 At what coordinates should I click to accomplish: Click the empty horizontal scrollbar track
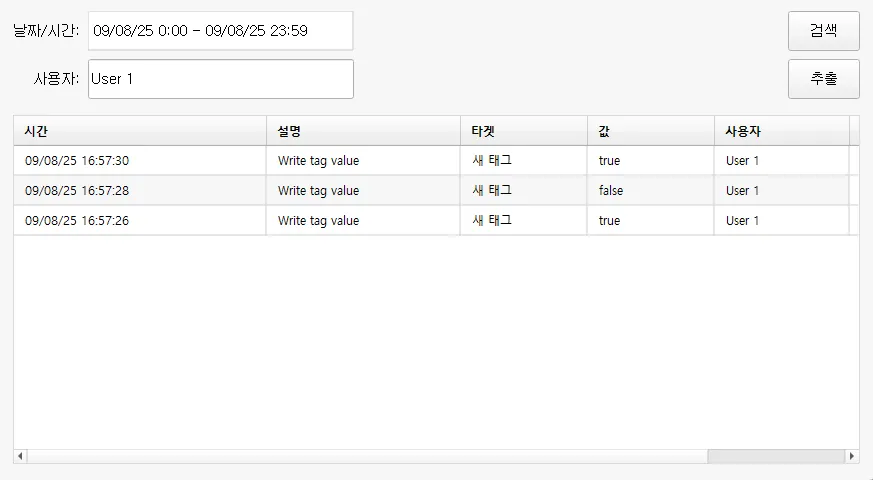tap(360, 456)
